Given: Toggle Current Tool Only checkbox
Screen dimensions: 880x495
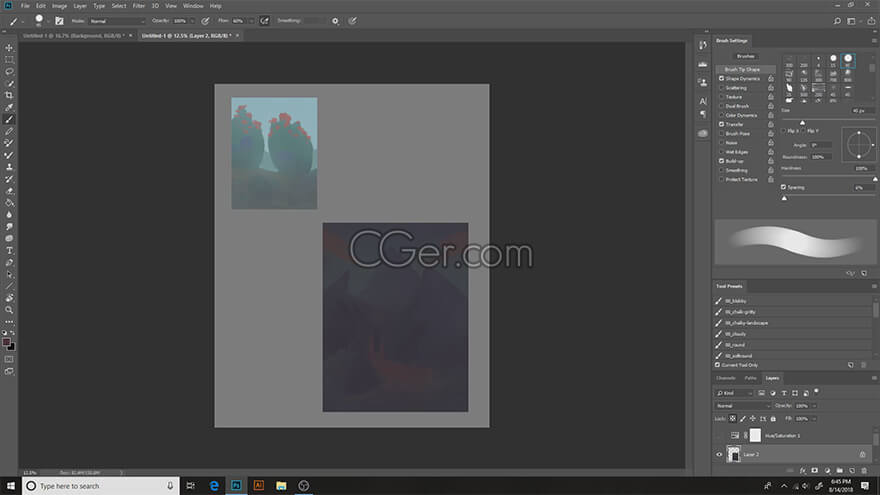Looking at the screenshot, I should [x=717, y=365].
